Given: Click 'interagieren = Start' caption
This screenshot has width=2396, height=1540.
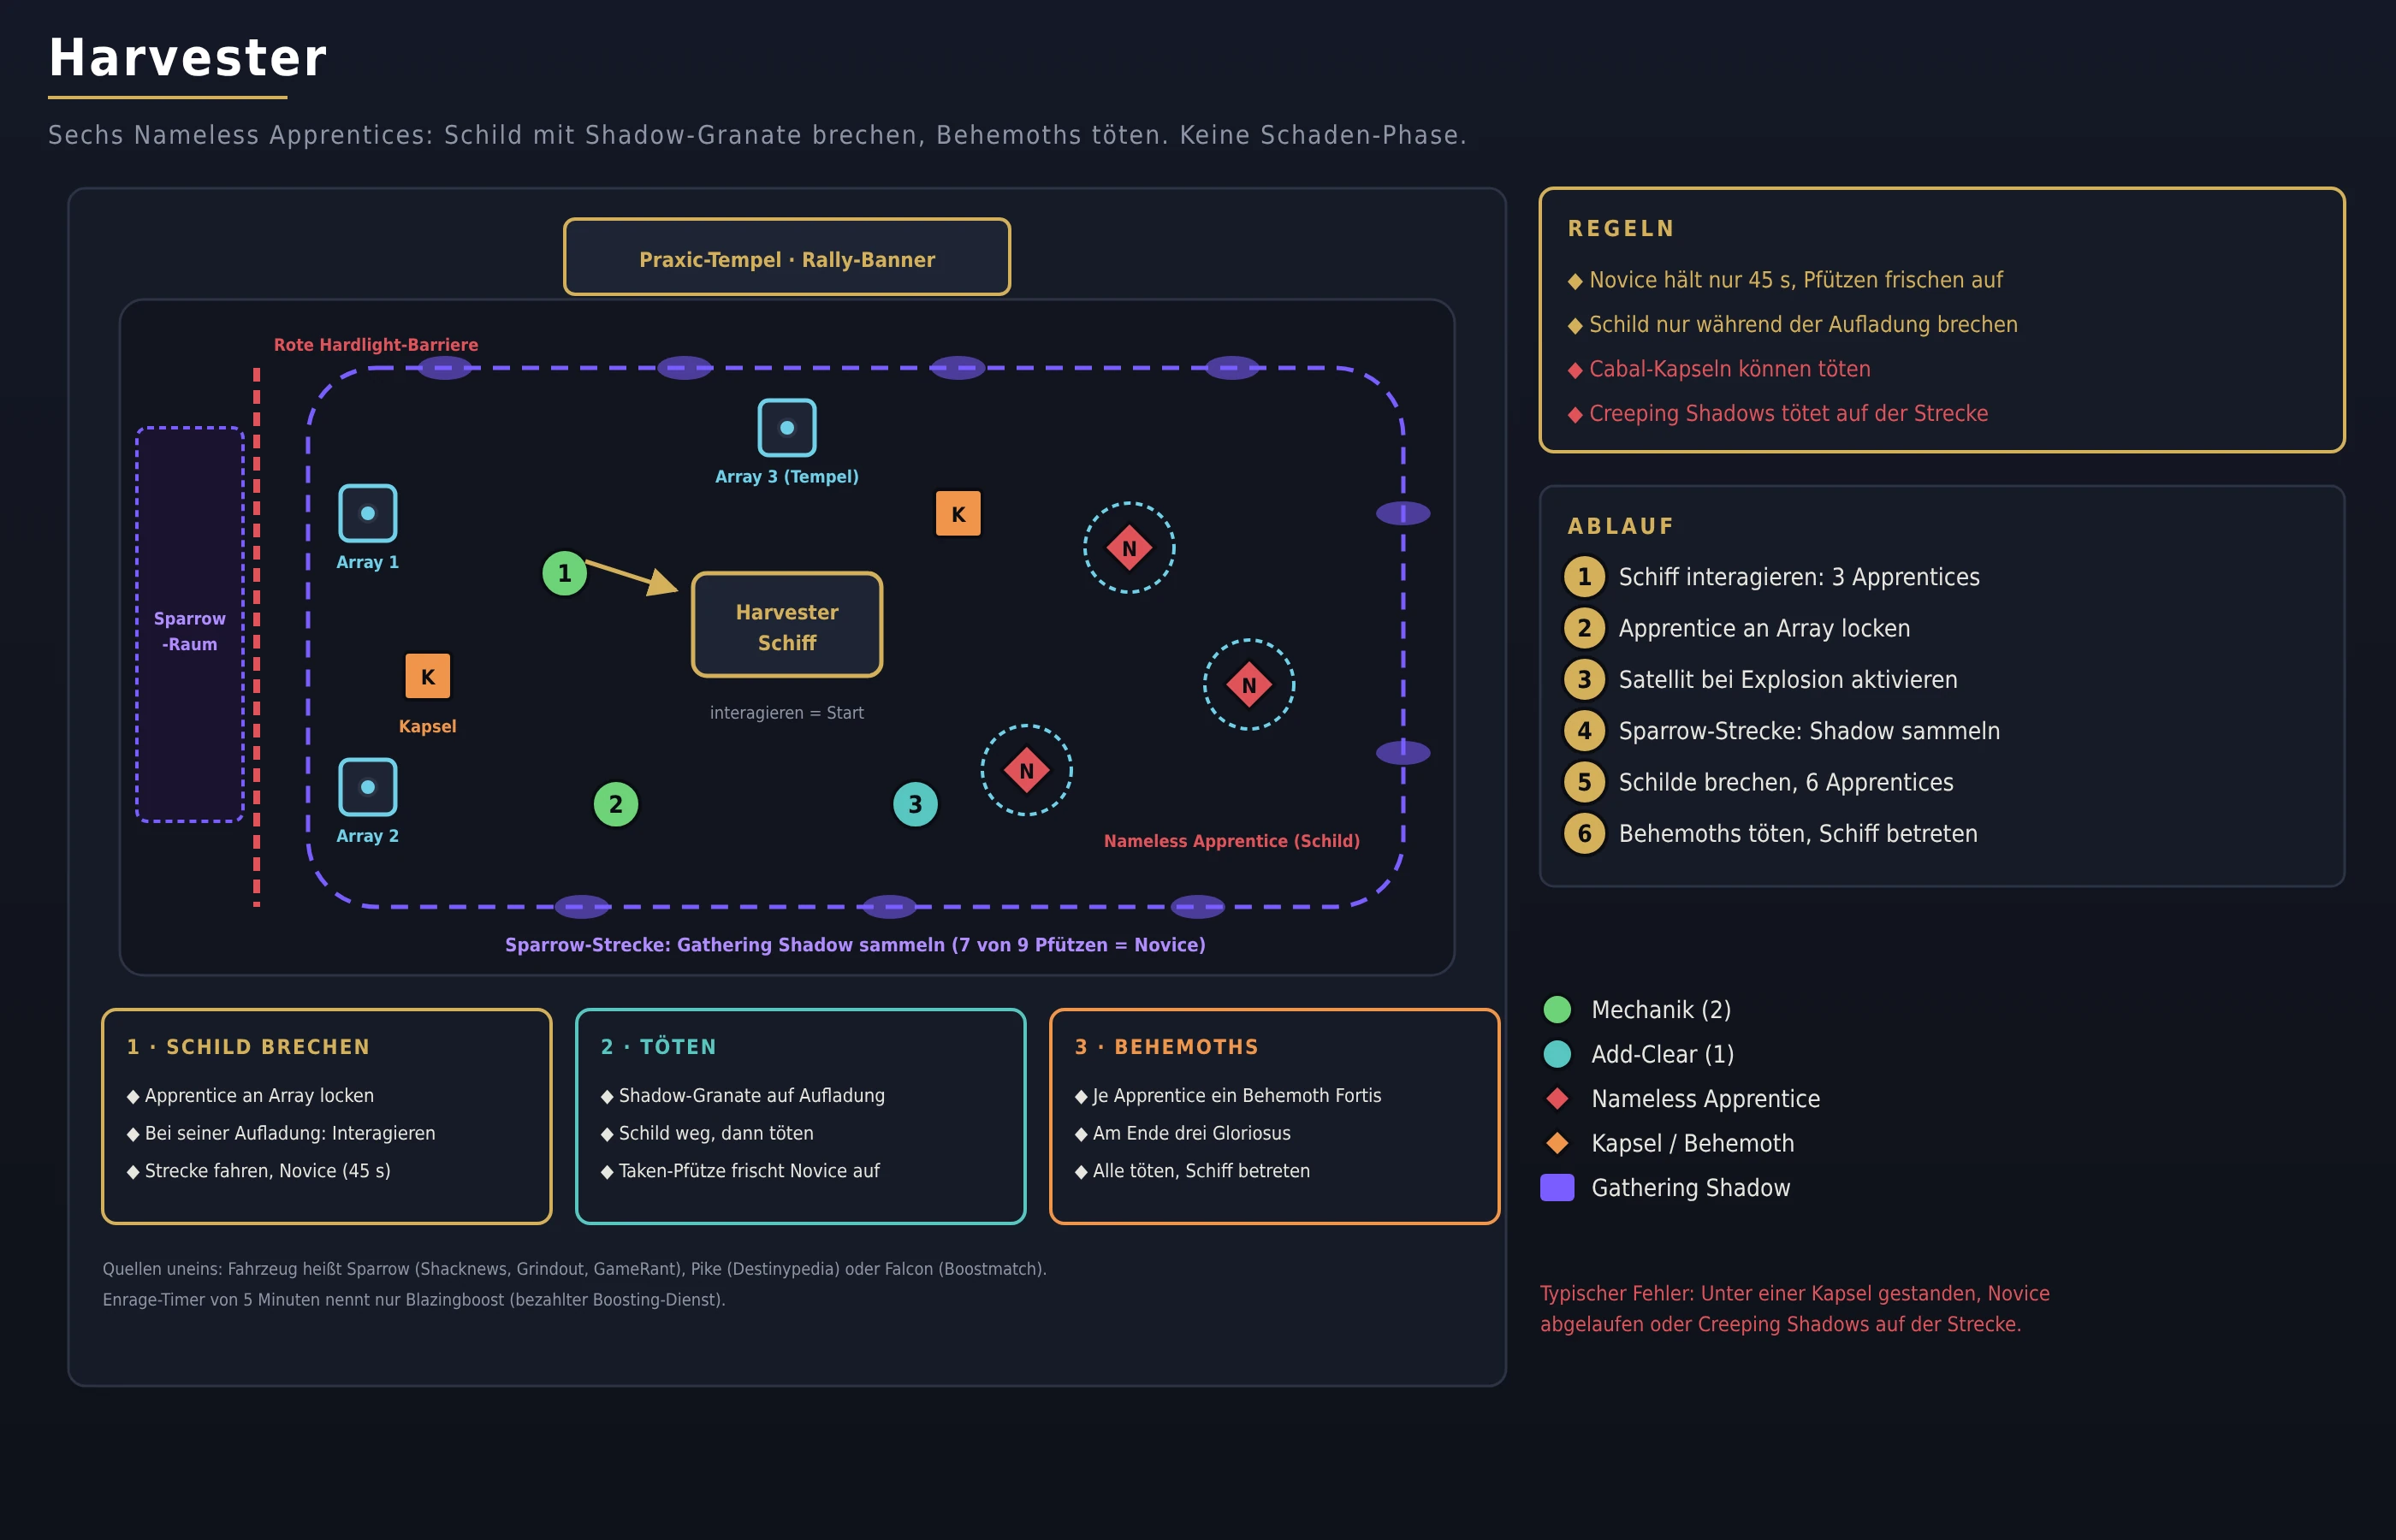Looking at the screenshot, I should click(x=787, y=713).
